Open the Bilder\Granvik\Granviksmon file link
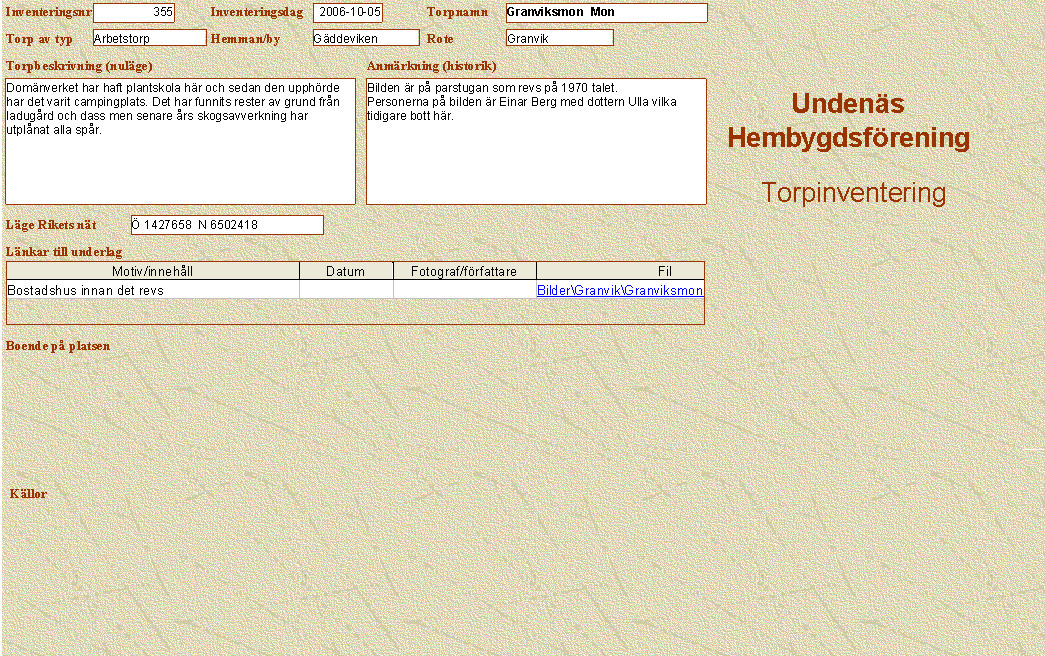The height and width of the screenshot is (656, 1045). 619,290
